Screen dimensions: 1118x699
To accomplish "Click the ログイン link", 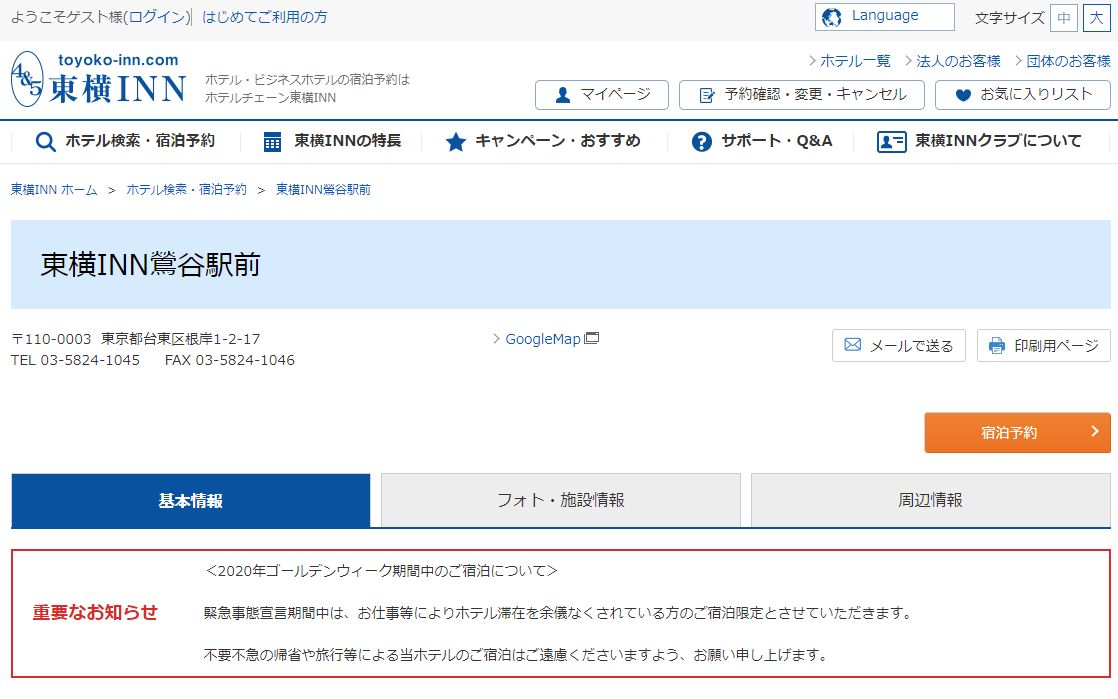I will pos(157,17).
